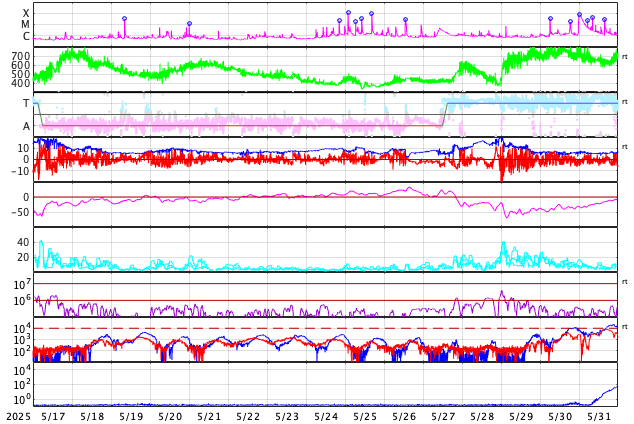Click the 20 tick on the cyan plot
This screenshot has width=634, height=424.
click(x=23, y=257)
